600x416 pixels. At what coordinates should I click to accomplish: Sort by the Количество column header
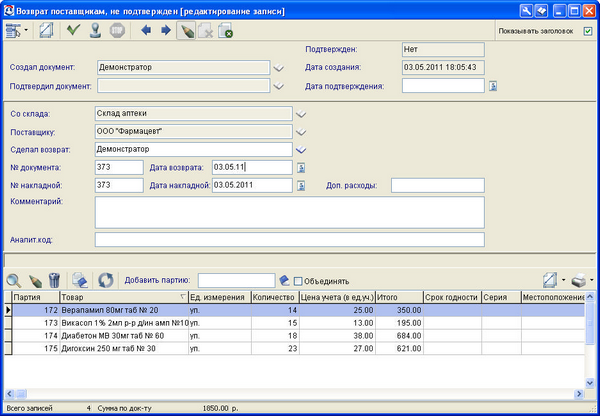tap(275, 297)
